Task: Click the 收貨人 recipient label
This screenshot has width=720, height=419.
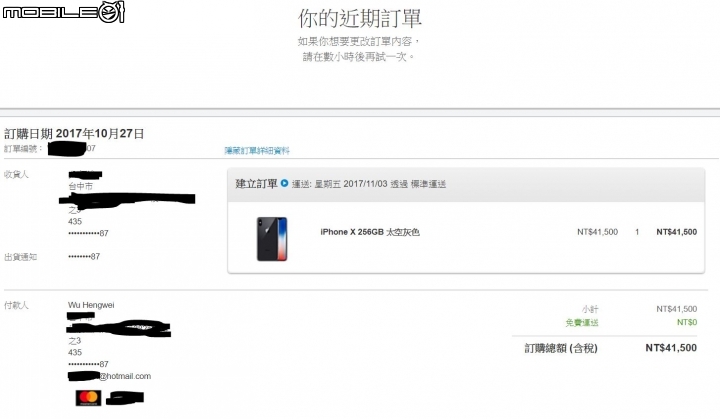Action: tap(17, 174)
